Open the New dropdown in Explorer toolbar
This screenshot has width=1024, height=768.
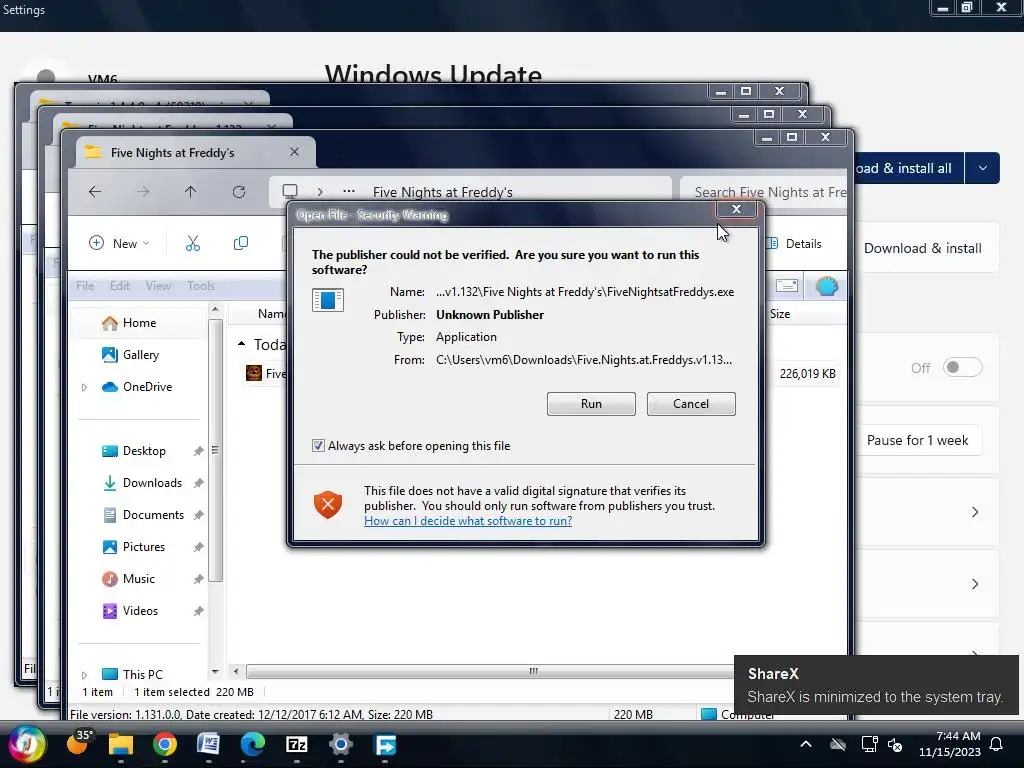[x=119, y=243]
